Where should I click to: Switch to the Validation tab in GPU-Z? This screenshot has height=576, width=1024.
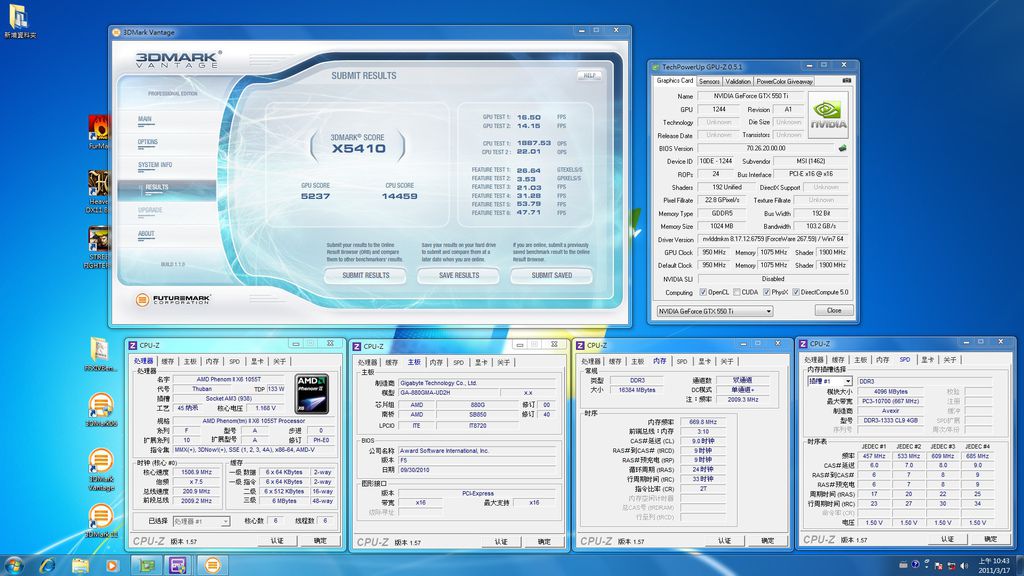point(737,82)
